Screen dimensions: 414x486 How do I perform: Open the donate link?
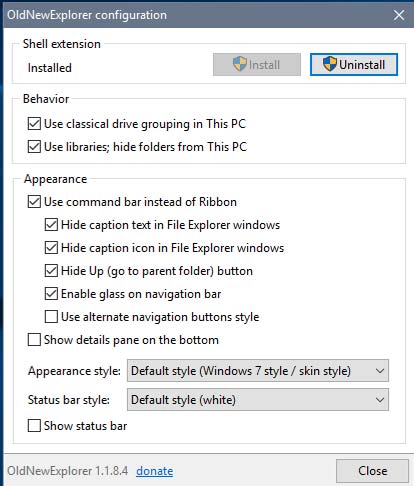coord(155,471)
